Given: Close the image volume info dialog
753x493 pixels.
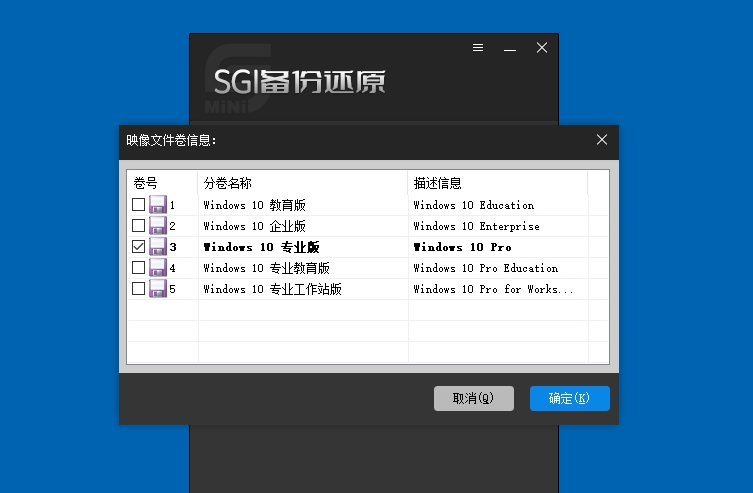Looking at the screenshot, I should (x=602, y=140).
